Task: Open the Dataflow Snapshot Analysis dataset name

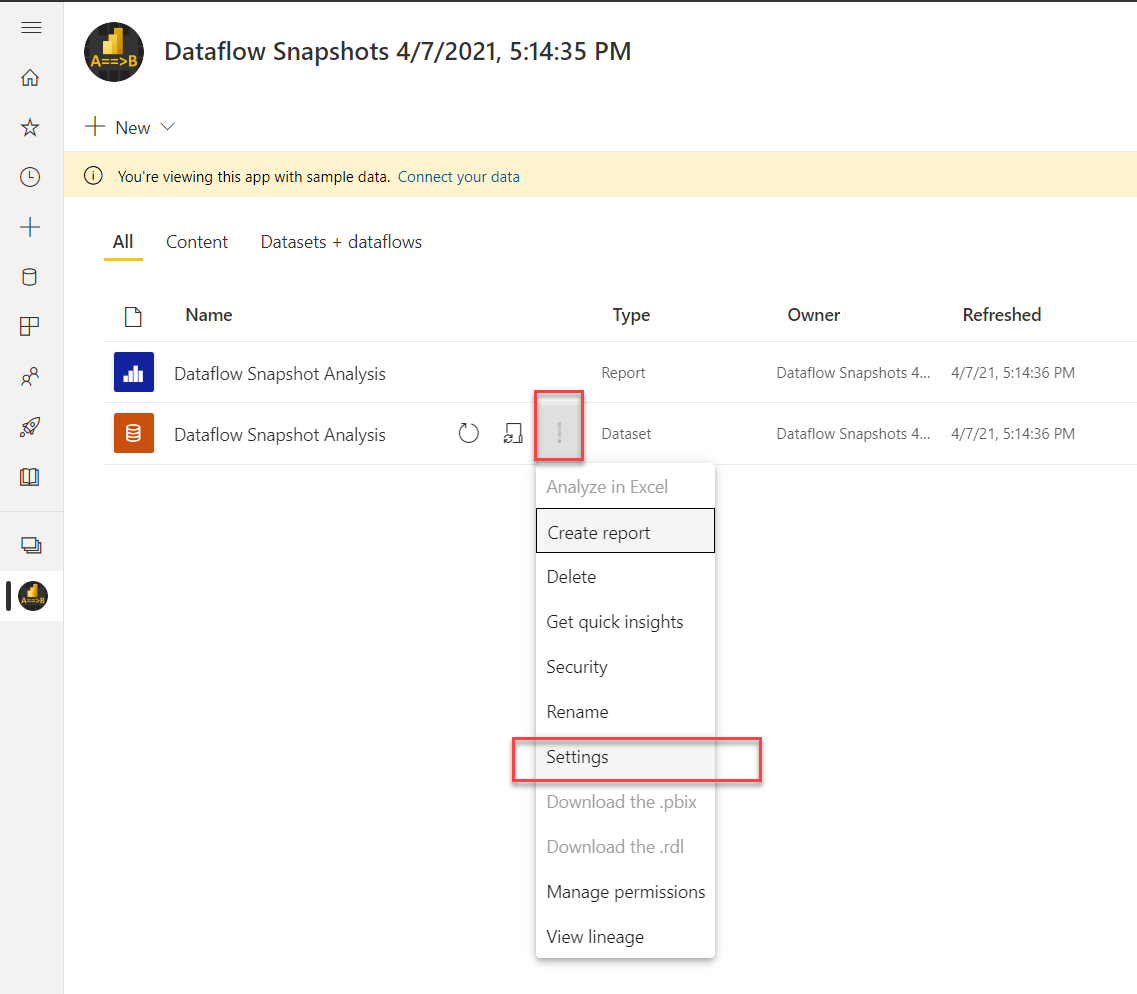Action: coord(280,435)
